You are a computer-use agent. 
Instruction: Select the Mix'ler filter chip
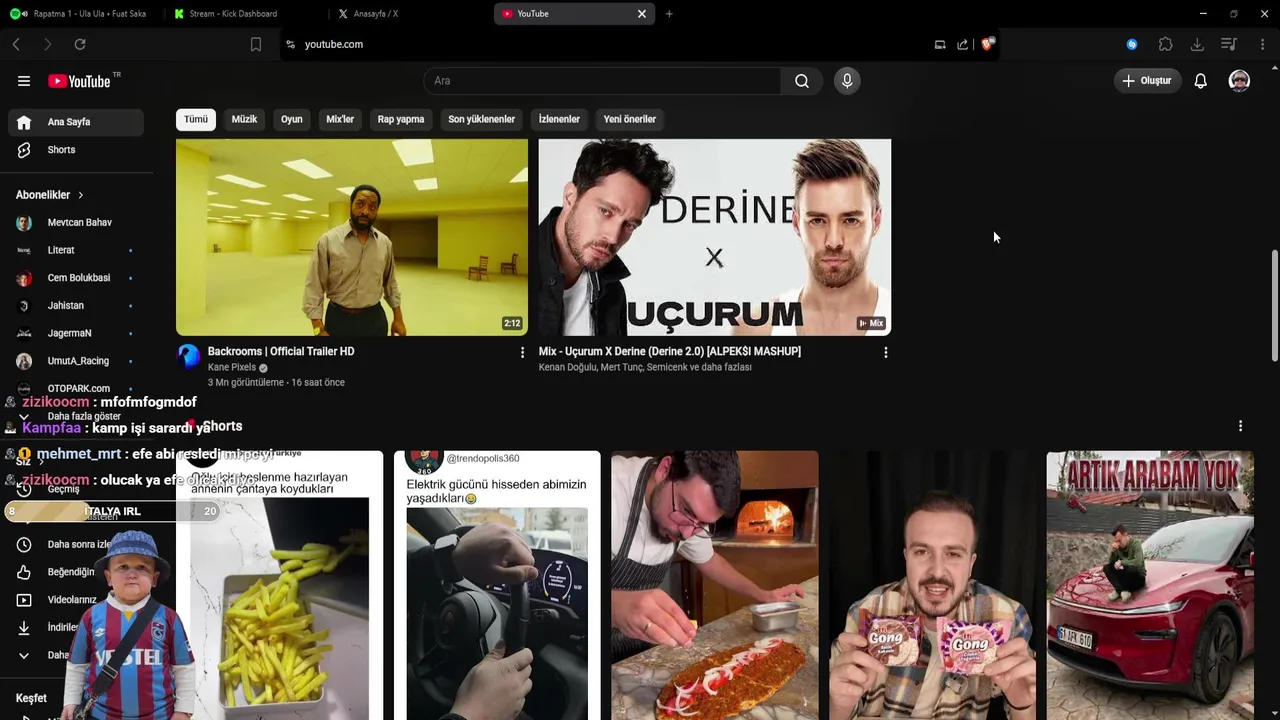[340, 119]
